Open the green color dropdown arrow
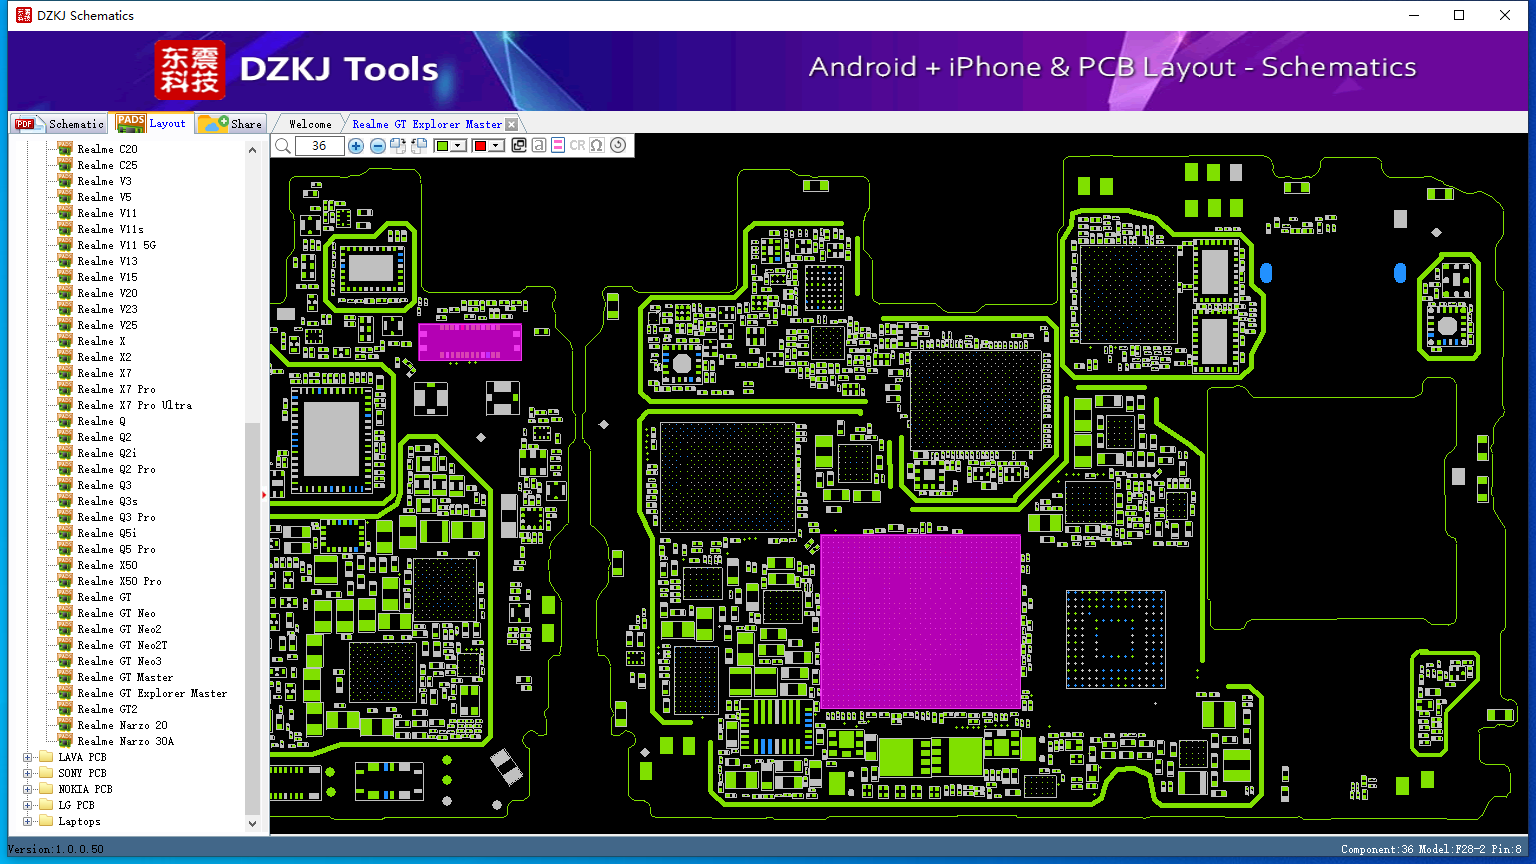 tap(458, 146)
